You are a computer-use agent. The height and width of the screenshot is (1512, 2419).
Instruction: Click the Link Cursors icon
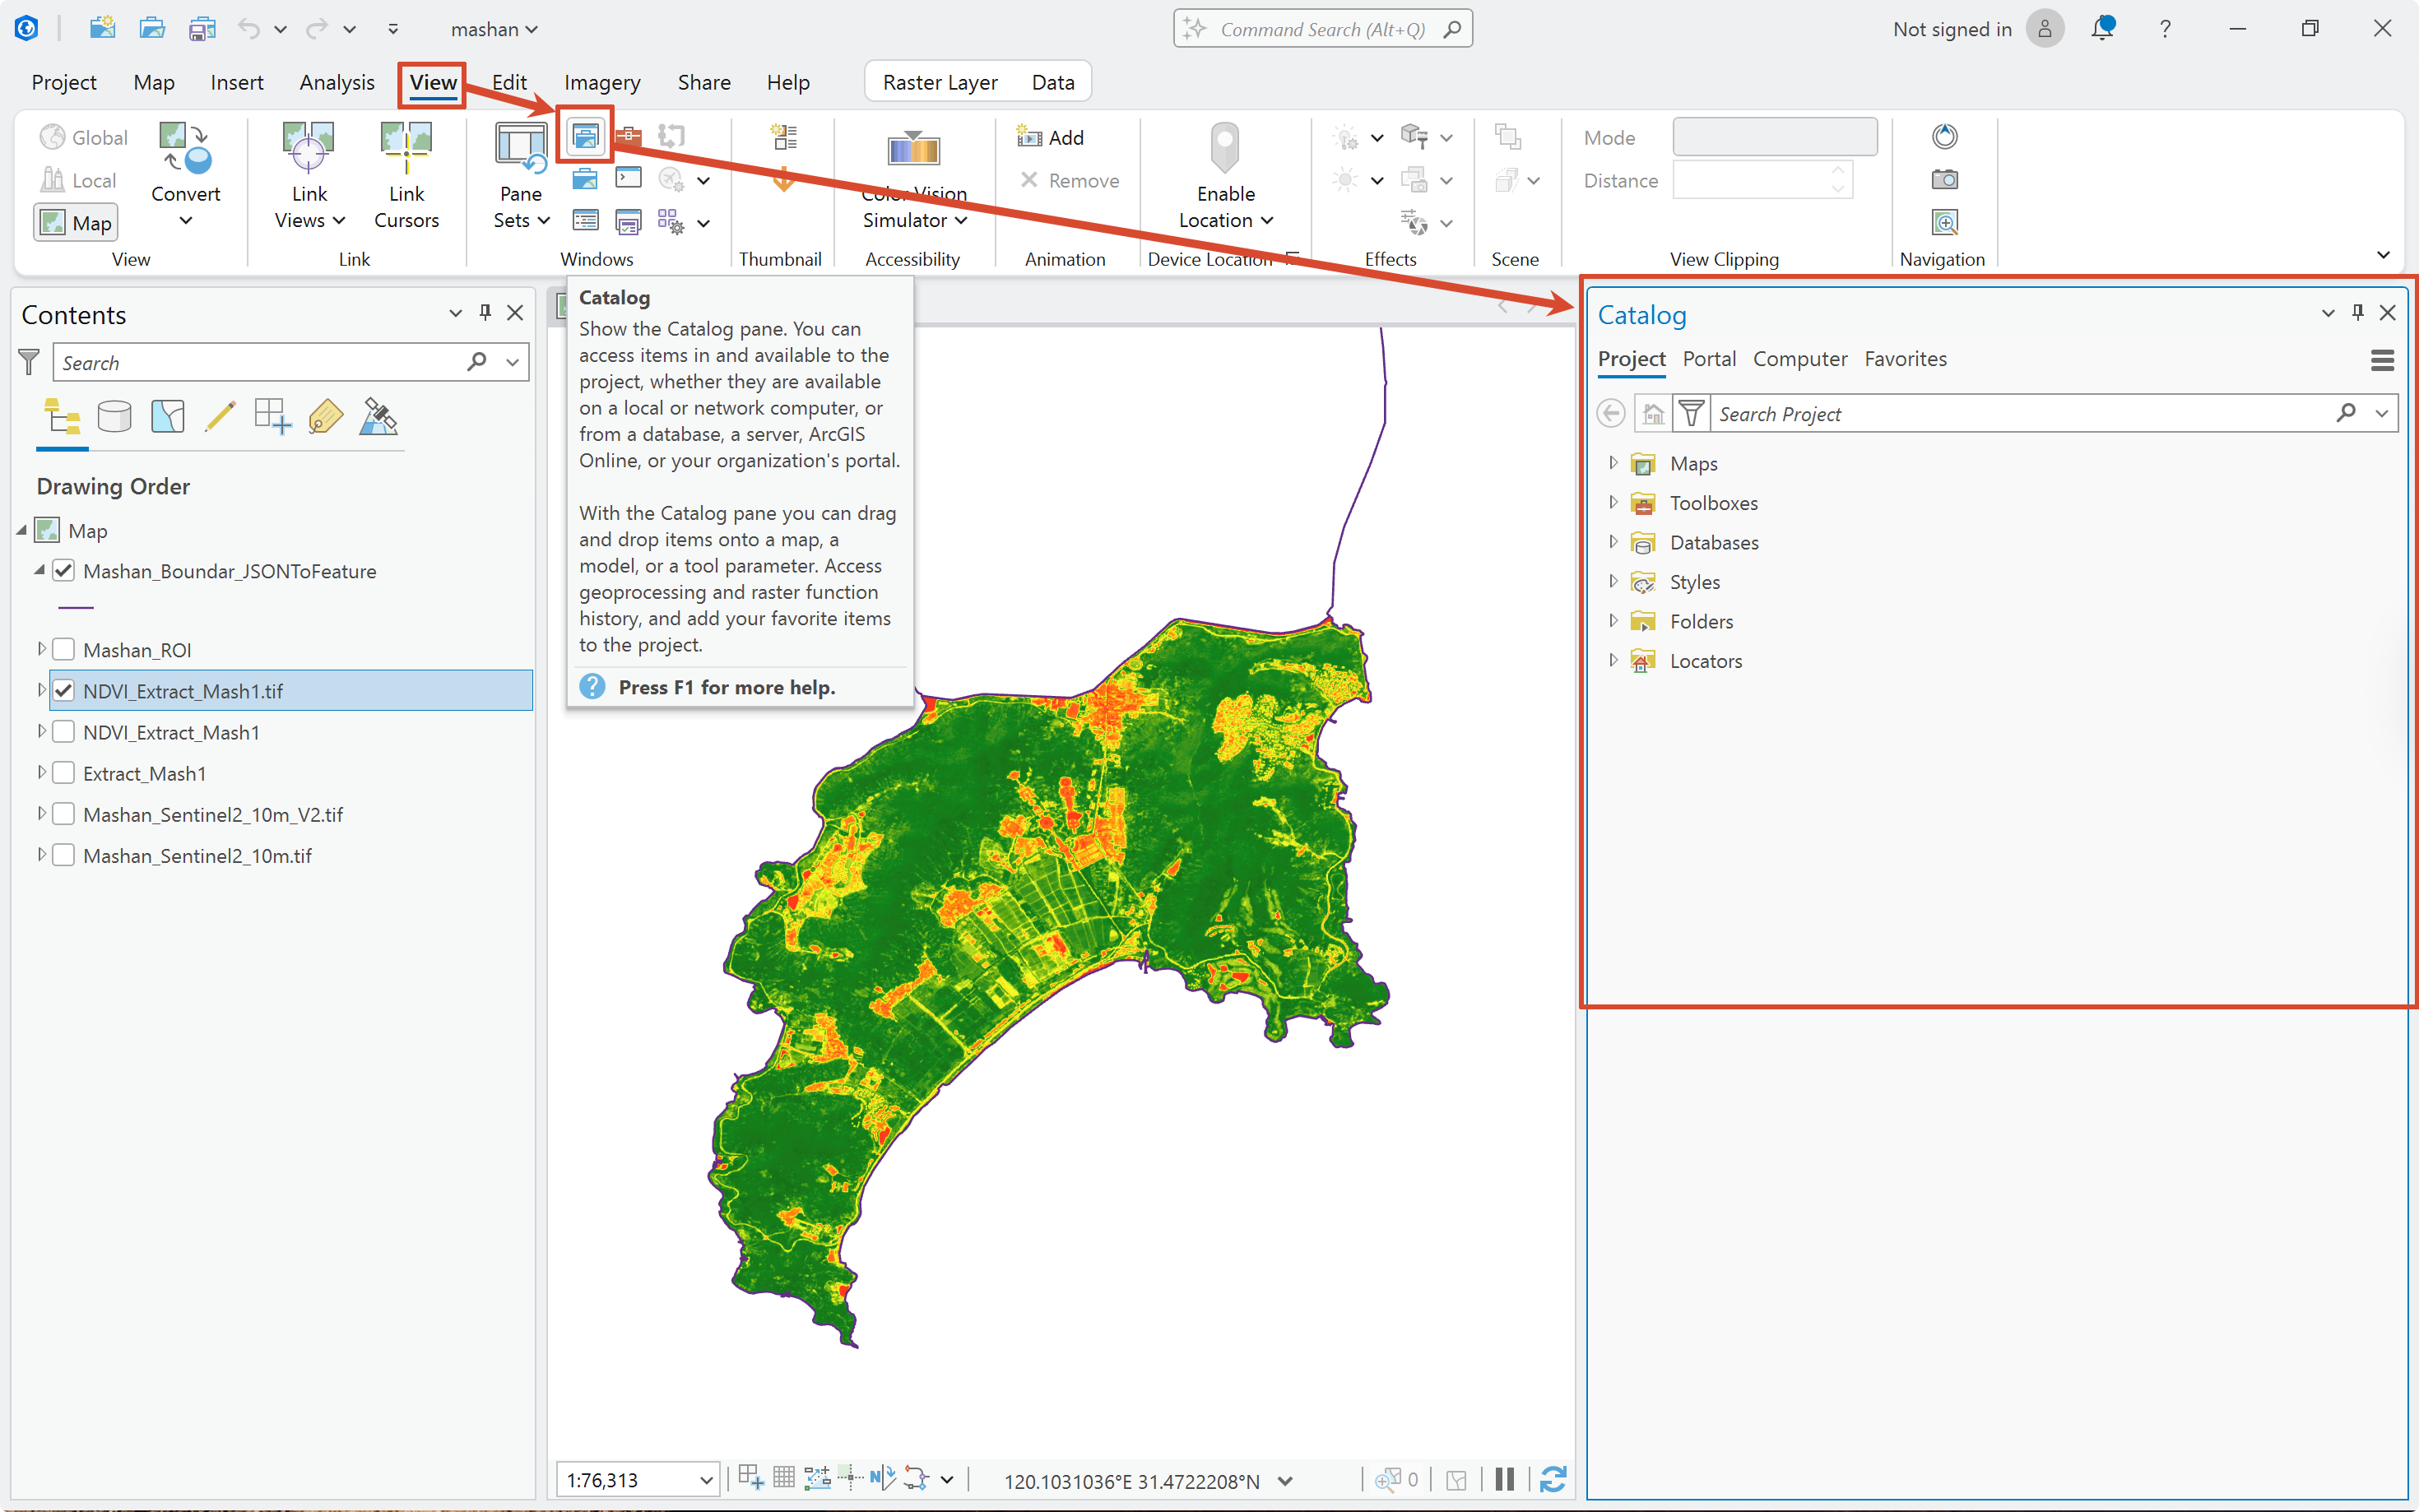click(406, 148)
